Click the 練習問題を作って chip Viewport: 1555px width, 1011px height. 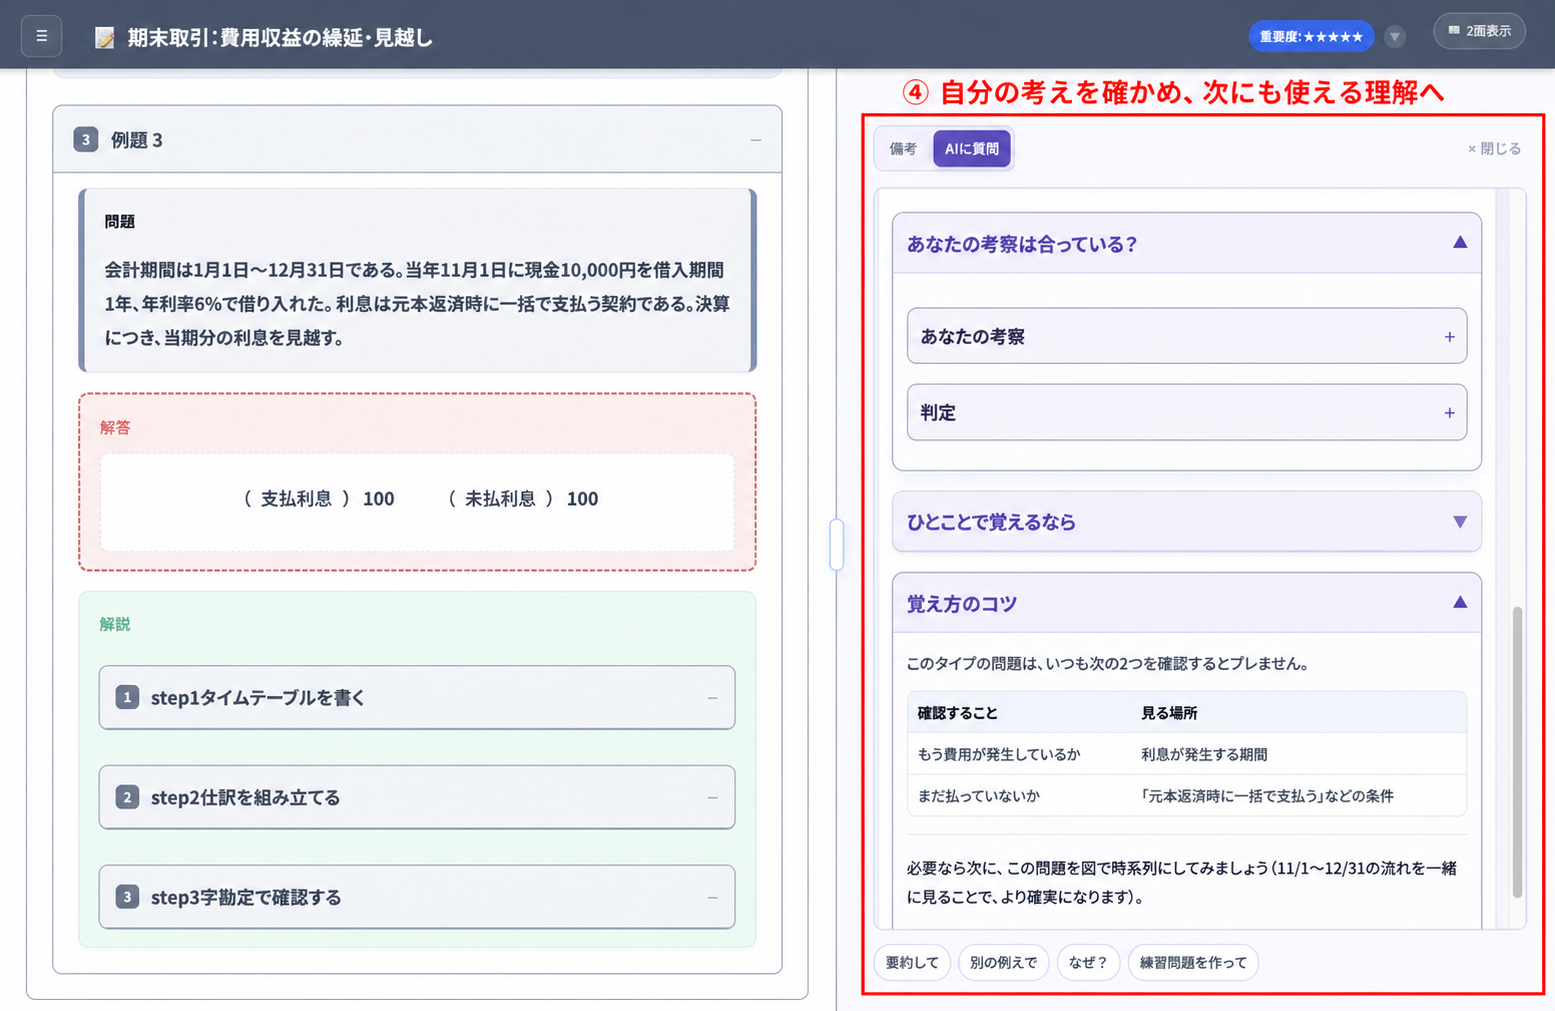[x=1193, y=962]
